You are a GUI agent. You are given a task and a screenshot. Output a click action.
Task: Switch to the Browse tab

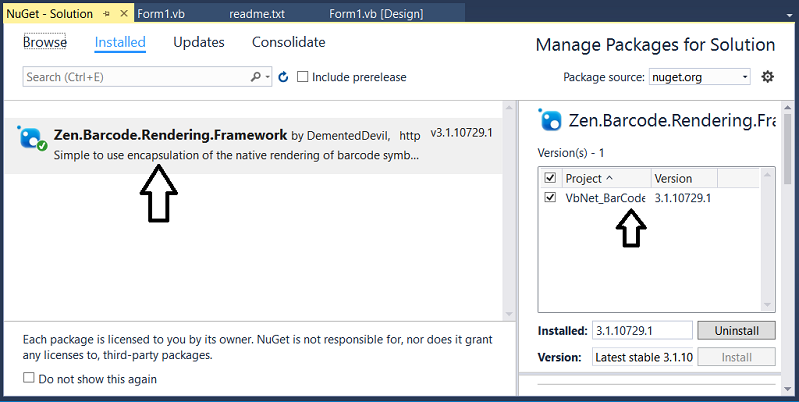[45, 42]
